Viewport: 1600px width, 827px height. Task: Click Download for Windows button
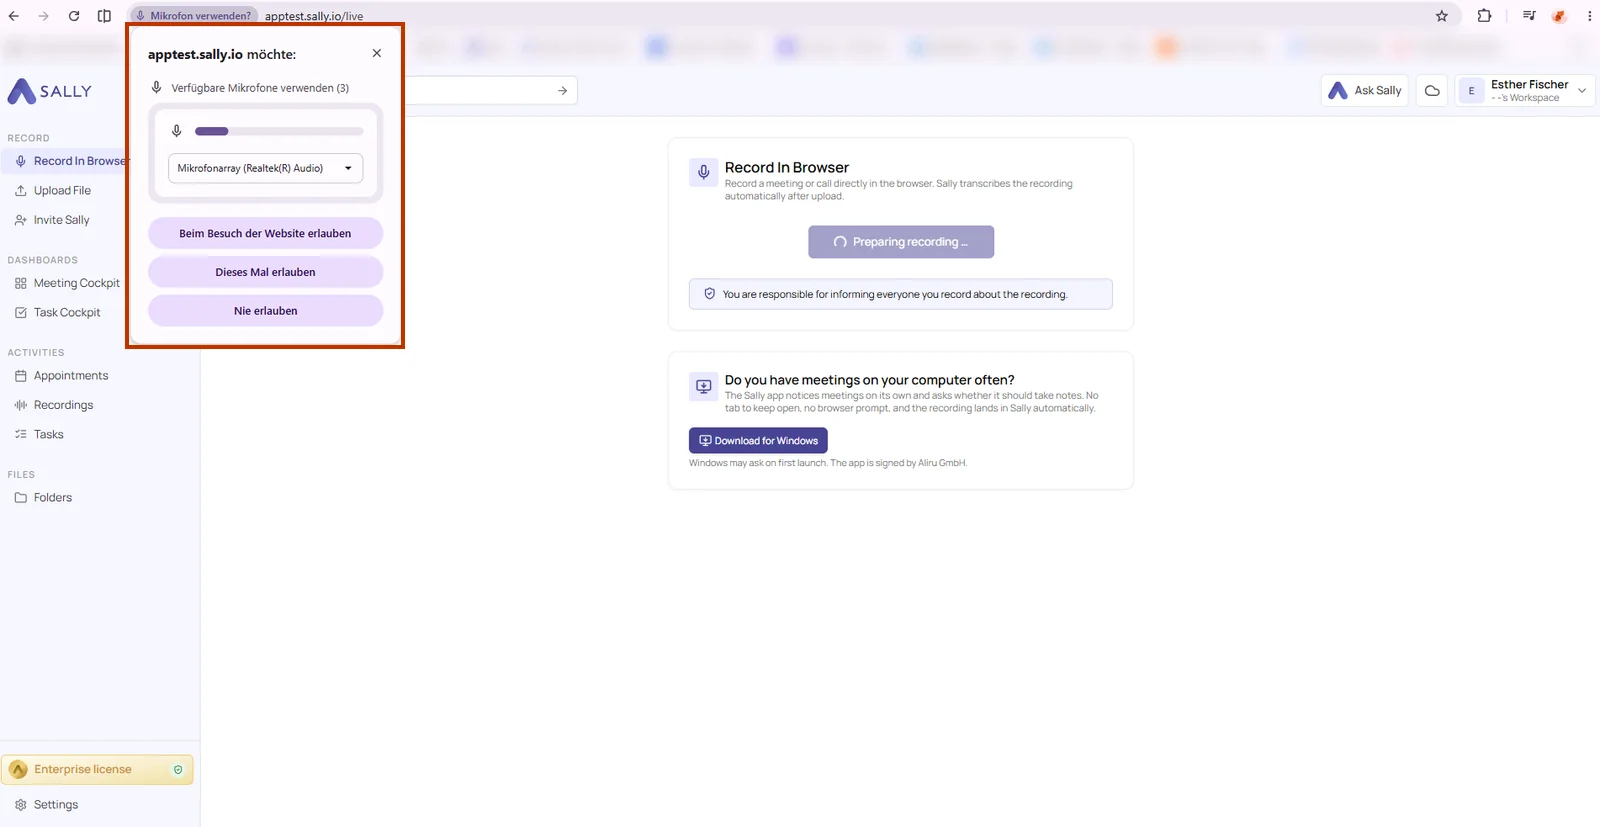pyautogui.click(x=758, y=441)
